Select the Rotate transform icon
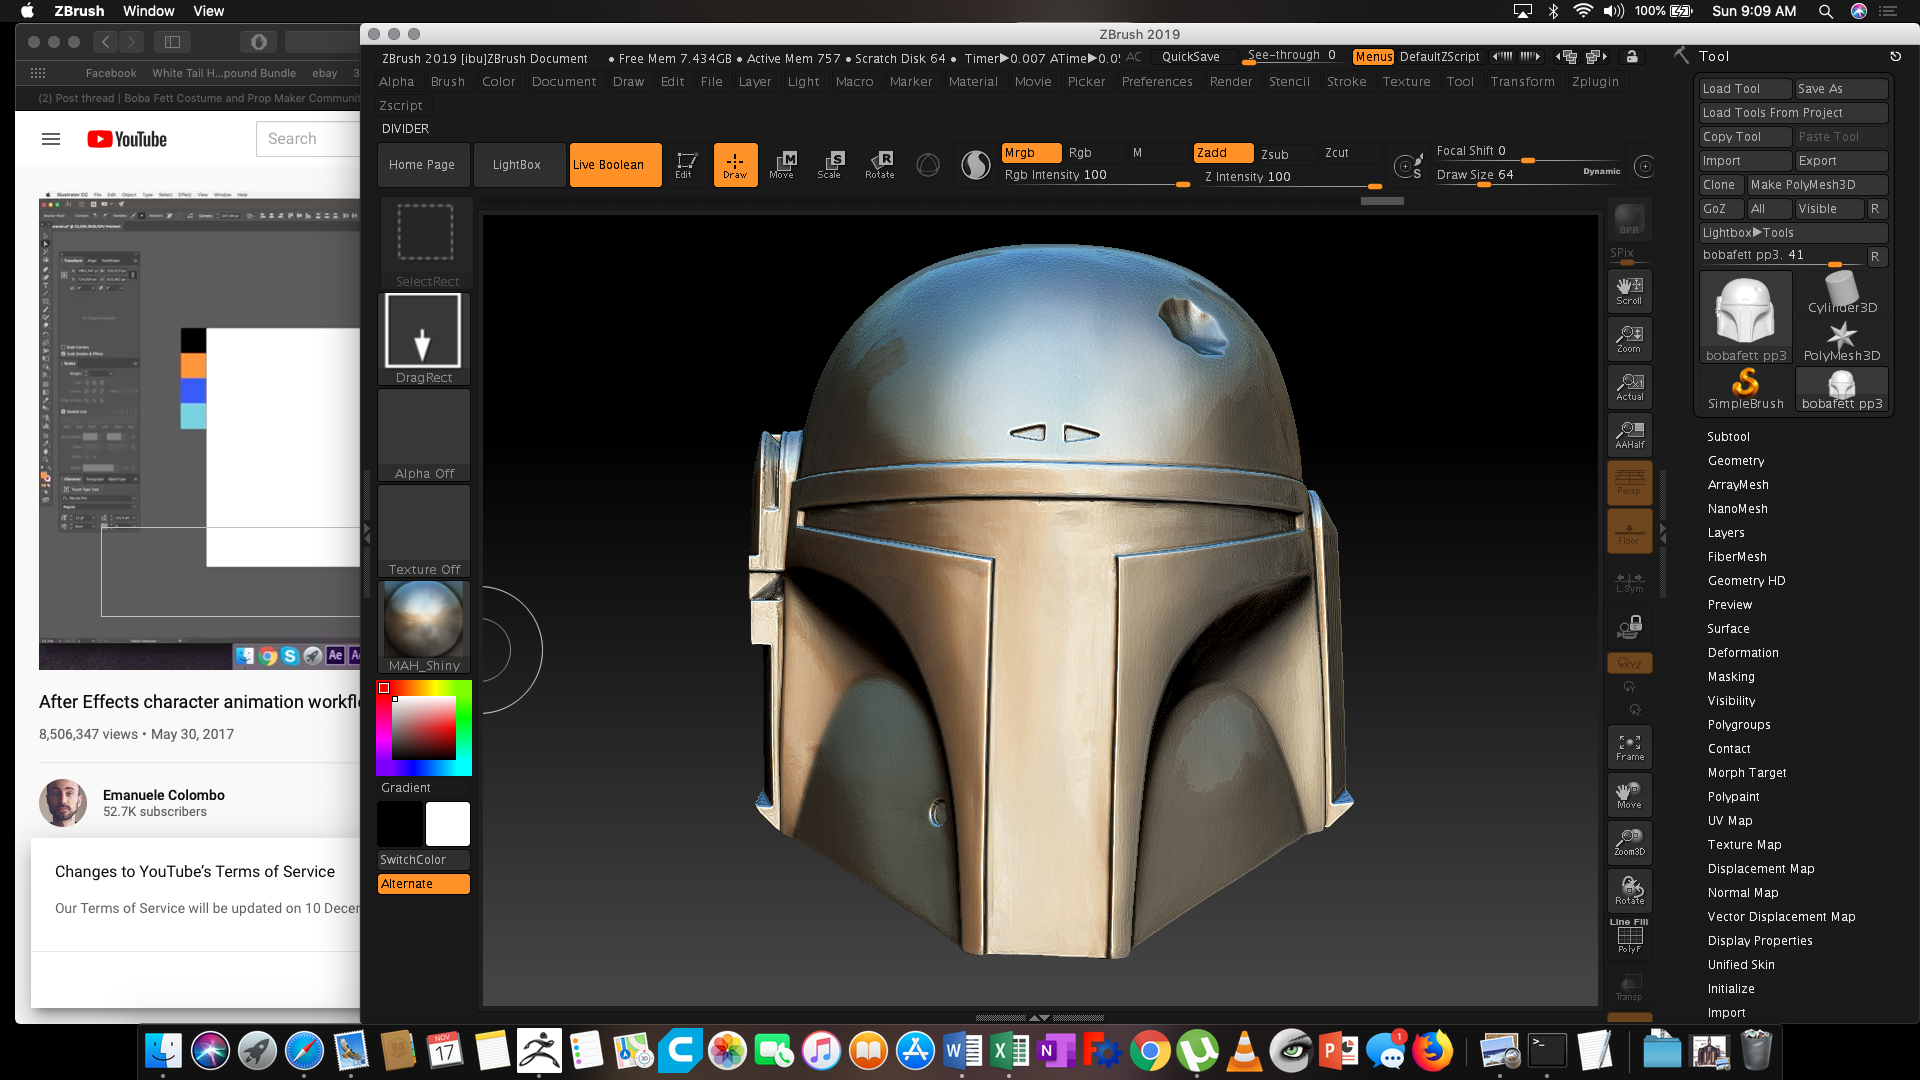 880,165
